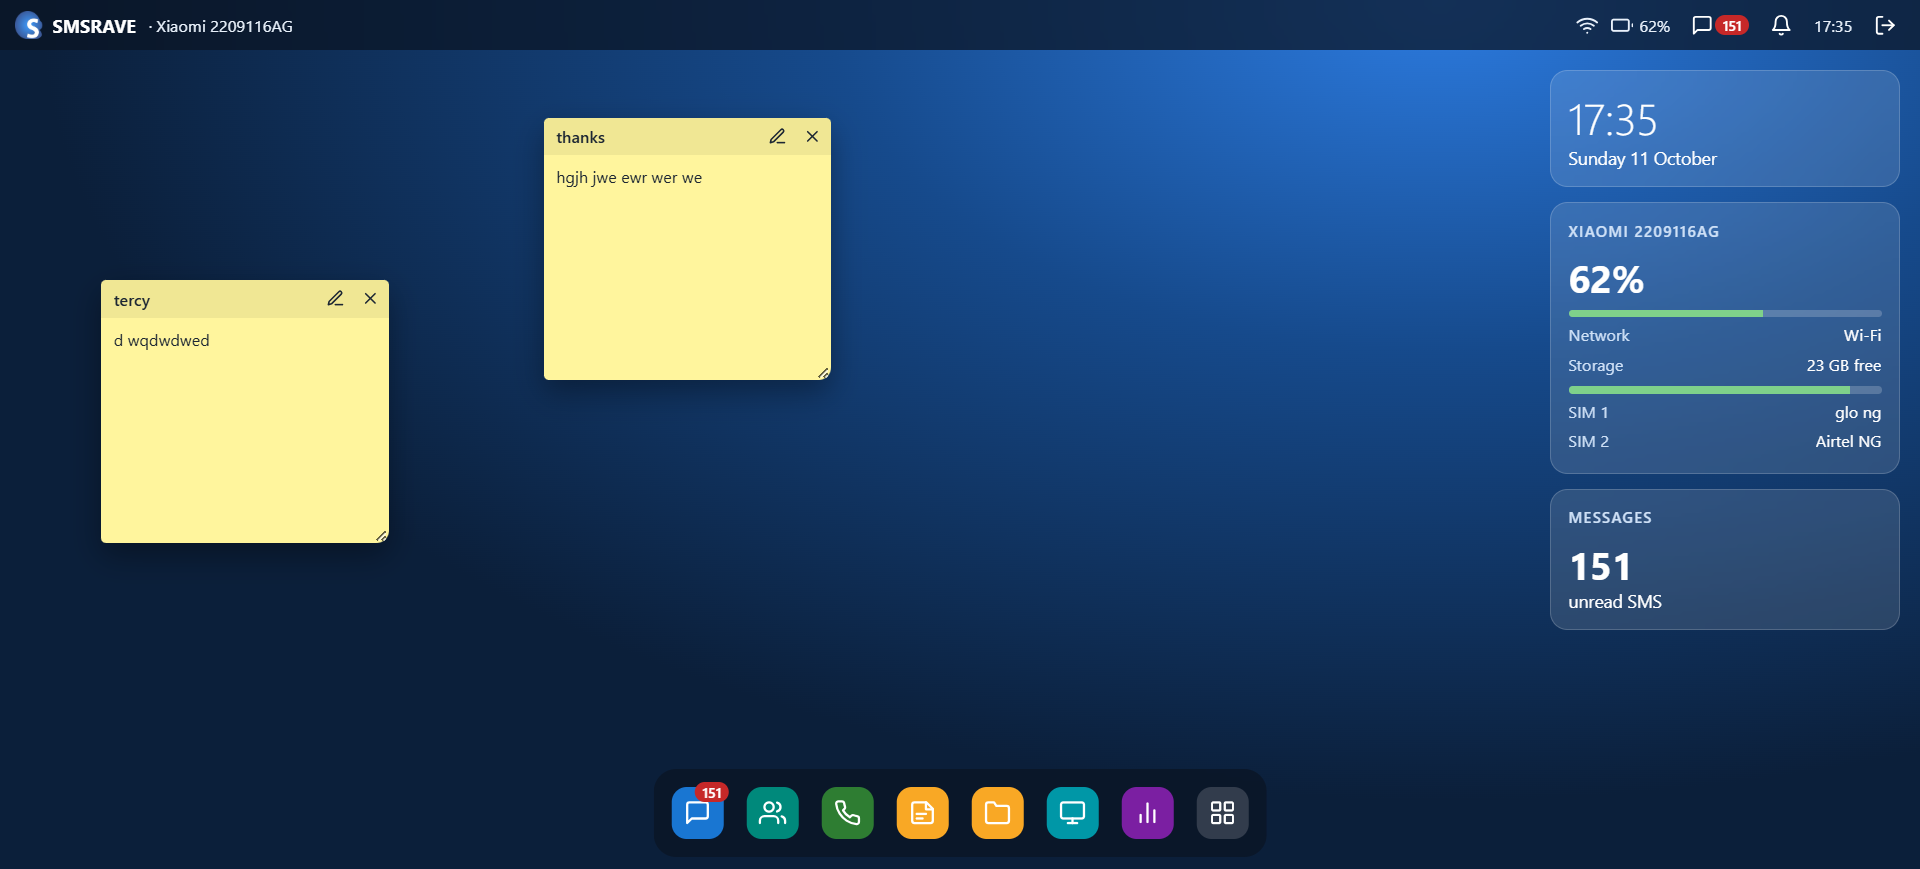Open the Files folder app in the dock

click(998, 813)
